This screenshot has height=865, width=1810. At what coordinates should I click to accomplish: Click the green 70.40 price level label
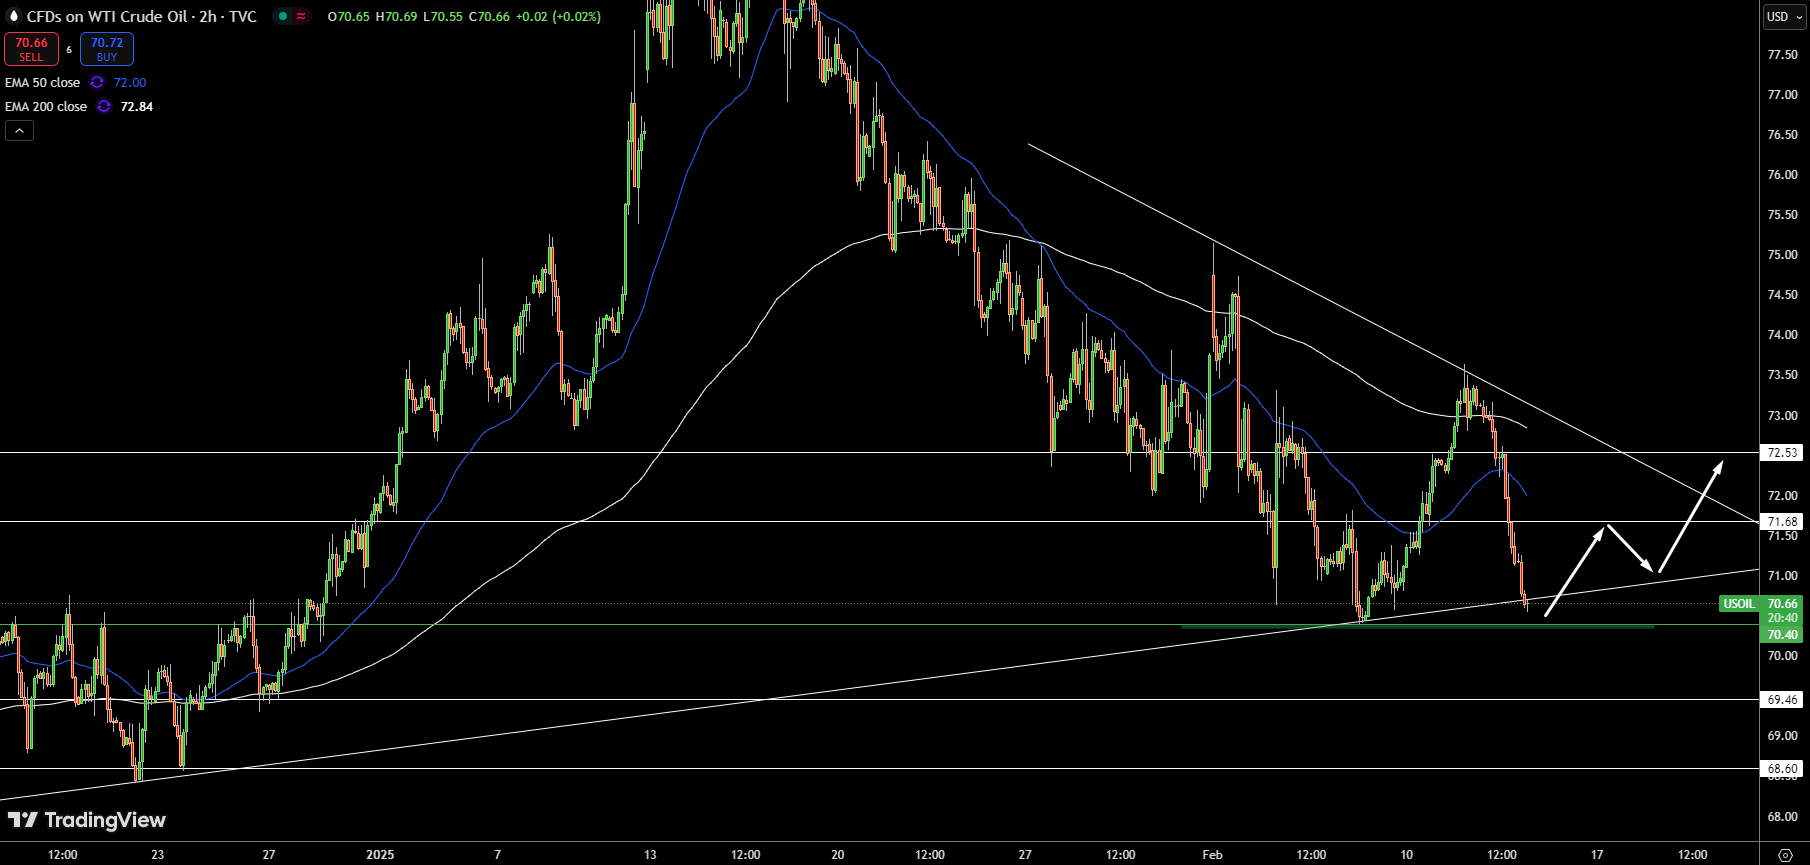[x=1783, y=634]
